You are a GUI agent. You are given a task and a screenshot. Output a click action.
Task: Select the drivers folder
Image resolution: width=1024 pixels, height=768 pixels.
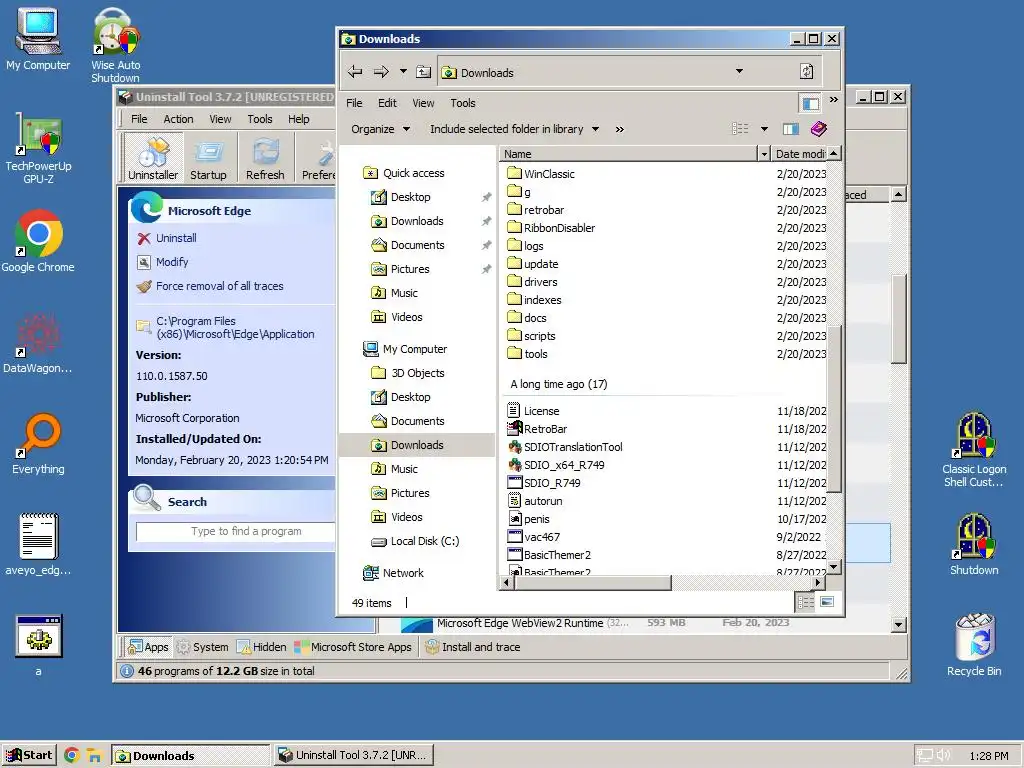pyautogui.click(x=540, y=282)
